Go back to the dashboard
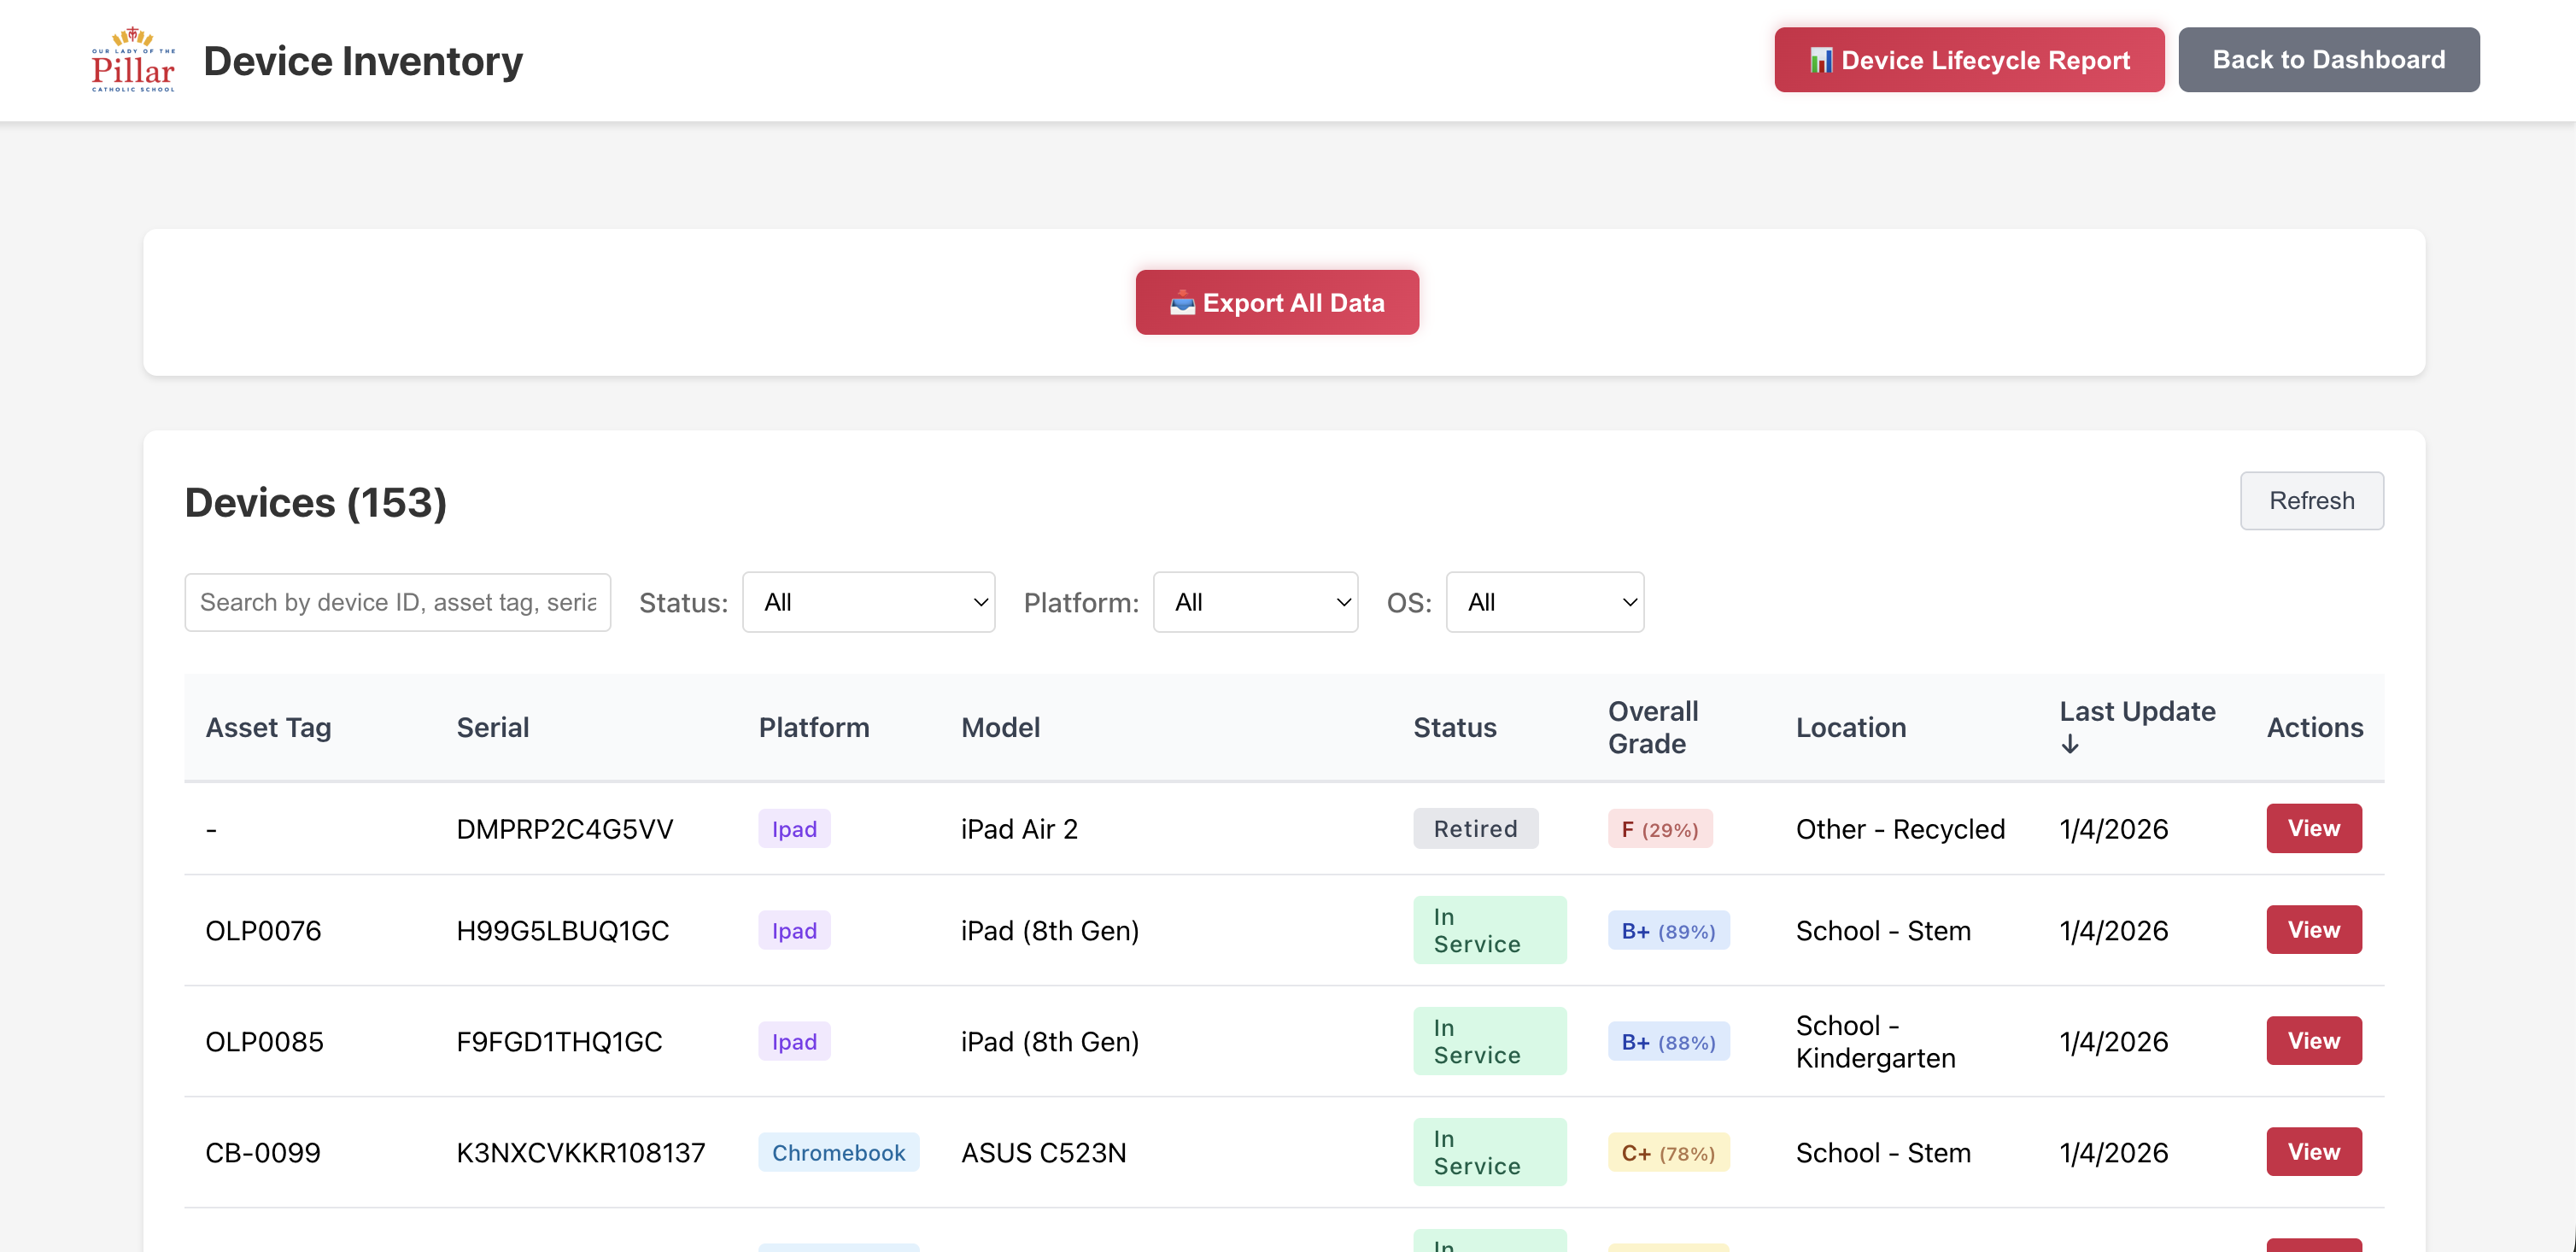Screen dimensions: 2576x1252 click(x=2328, y=60)
